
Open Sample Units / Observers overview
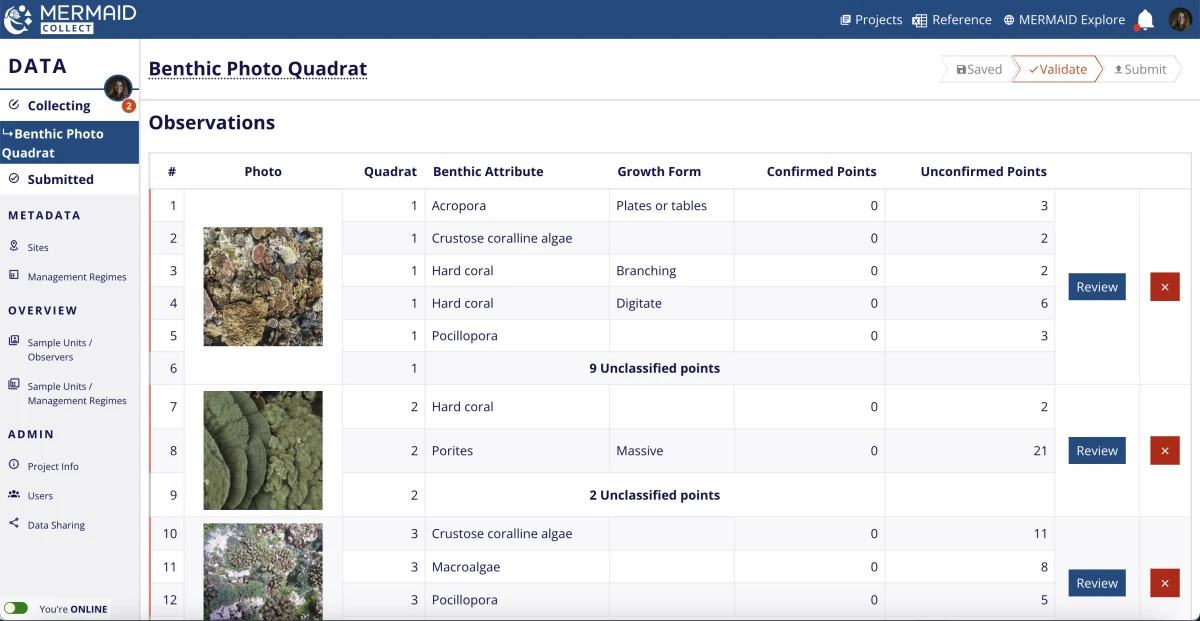pyautogui.click(x=60, y=349)
